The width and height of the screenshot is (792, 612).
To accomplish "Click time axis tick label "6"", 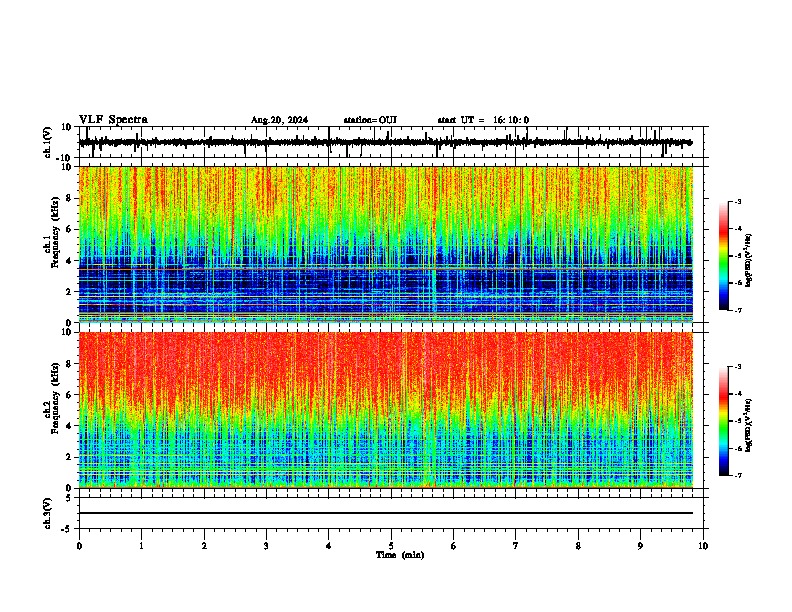I will 454,546.
